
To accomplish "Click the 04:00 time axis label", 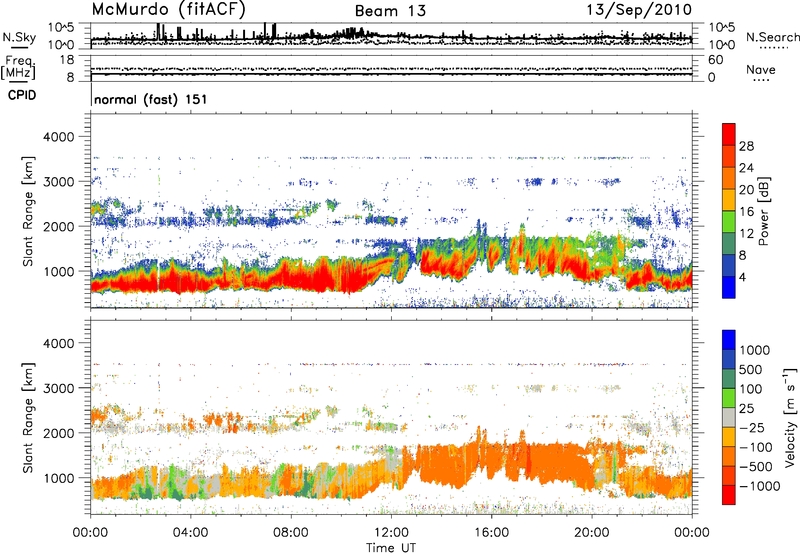I will coord(191,533).
